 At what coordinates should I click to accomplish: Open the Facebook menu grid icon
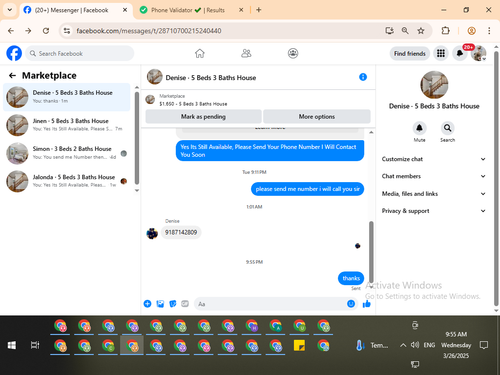[x=441, y=53]
